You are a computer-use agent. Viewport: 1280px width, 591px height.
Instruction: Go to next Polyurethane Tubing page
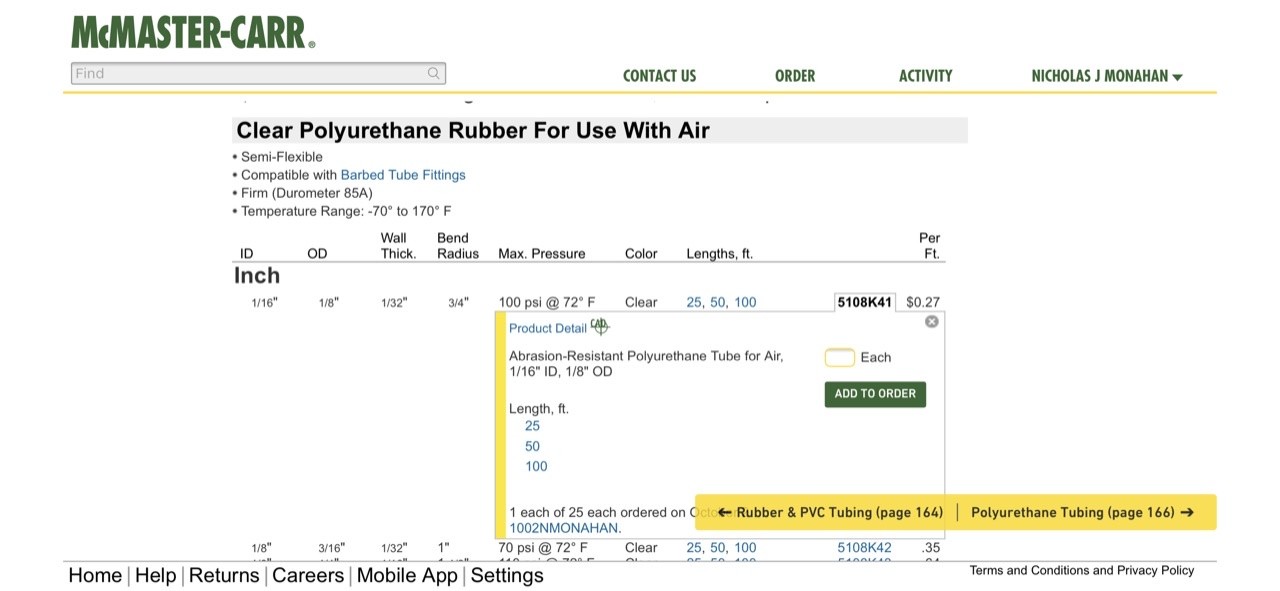(x=1082, y=512)
